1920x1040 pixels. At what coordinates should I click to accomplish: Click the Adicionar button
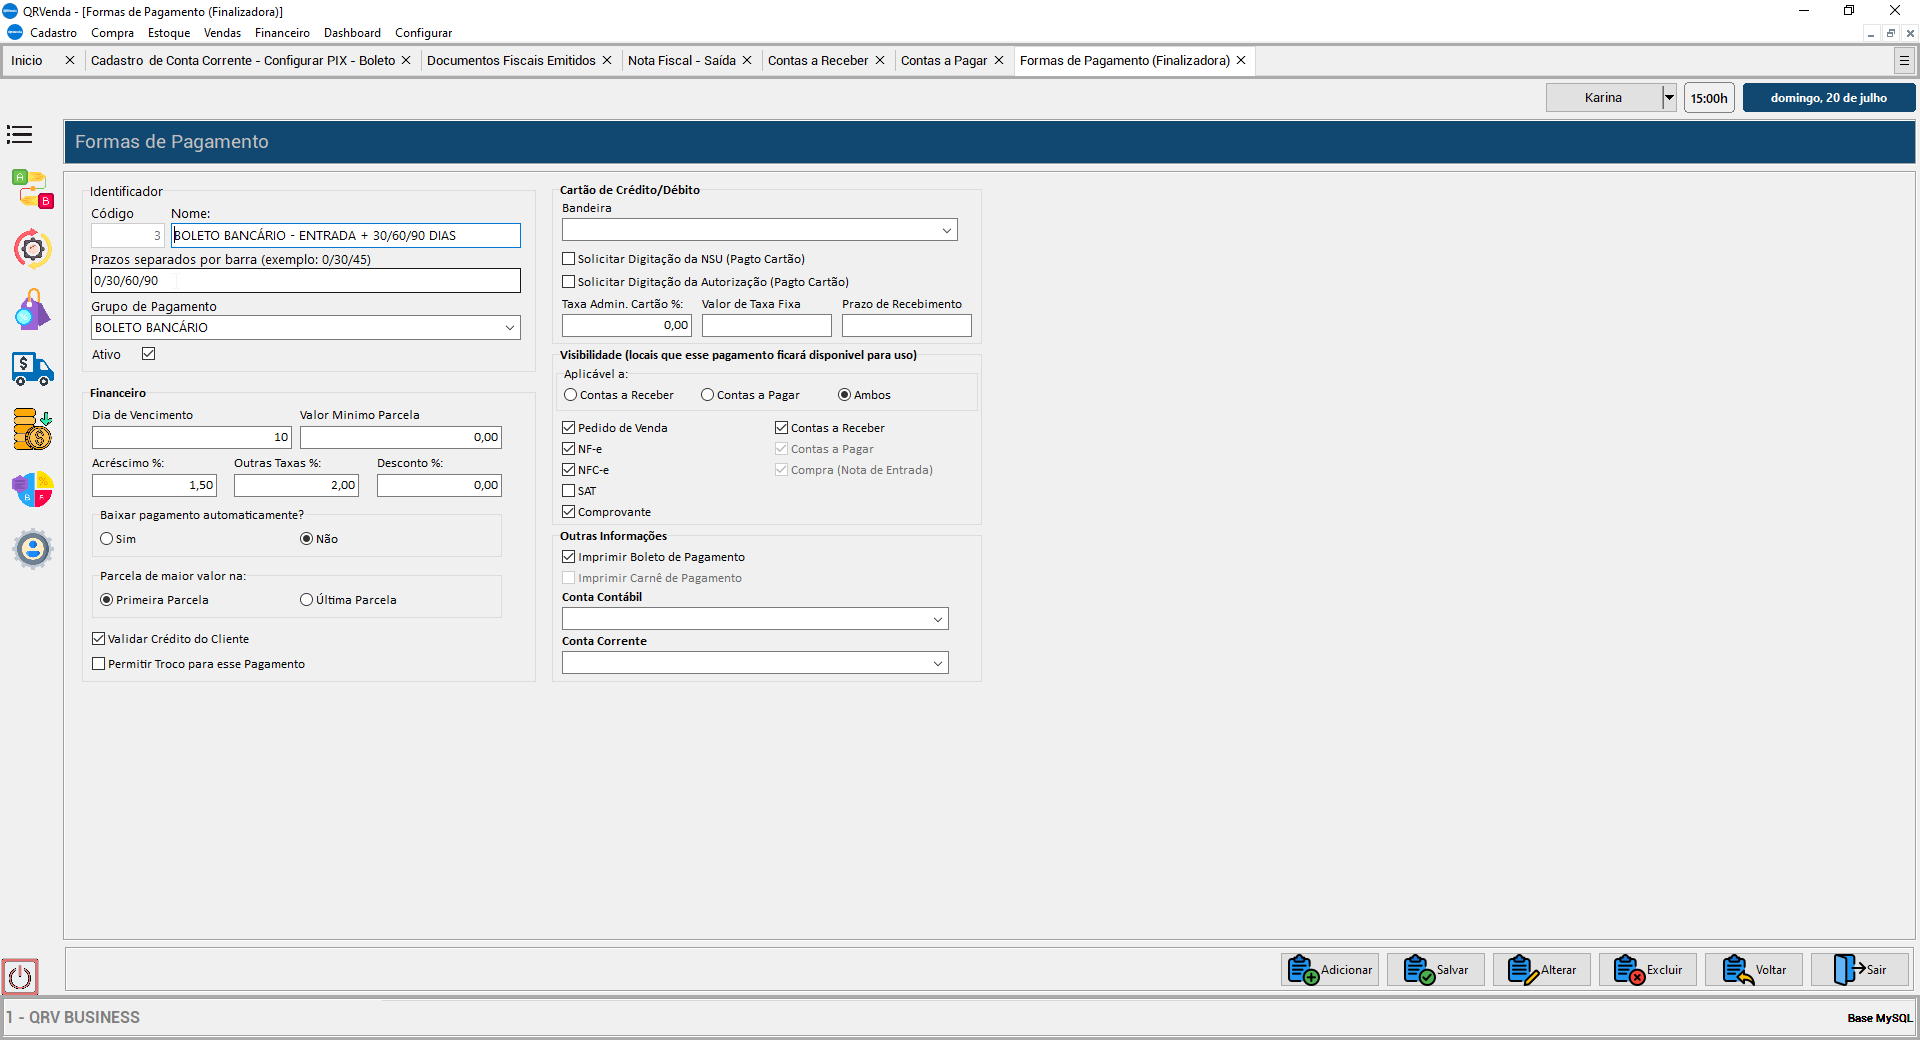pos(1330,970)
